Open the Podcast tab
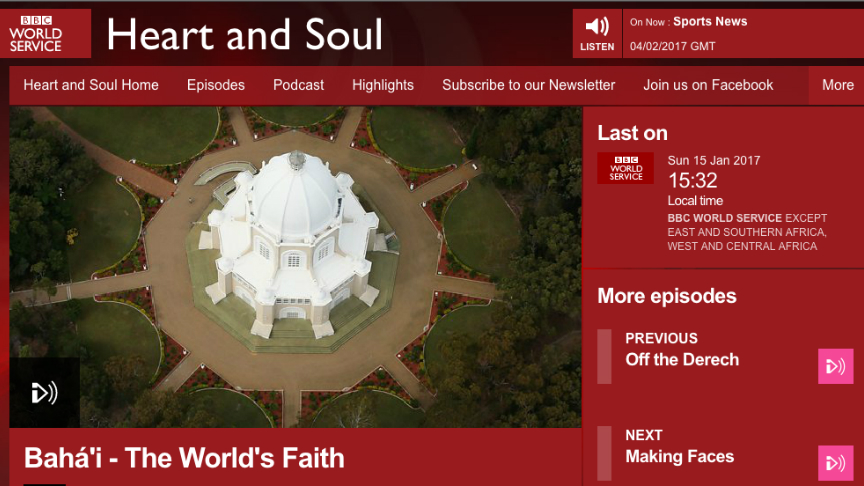864x486 pixels. (x=298, y=85)
